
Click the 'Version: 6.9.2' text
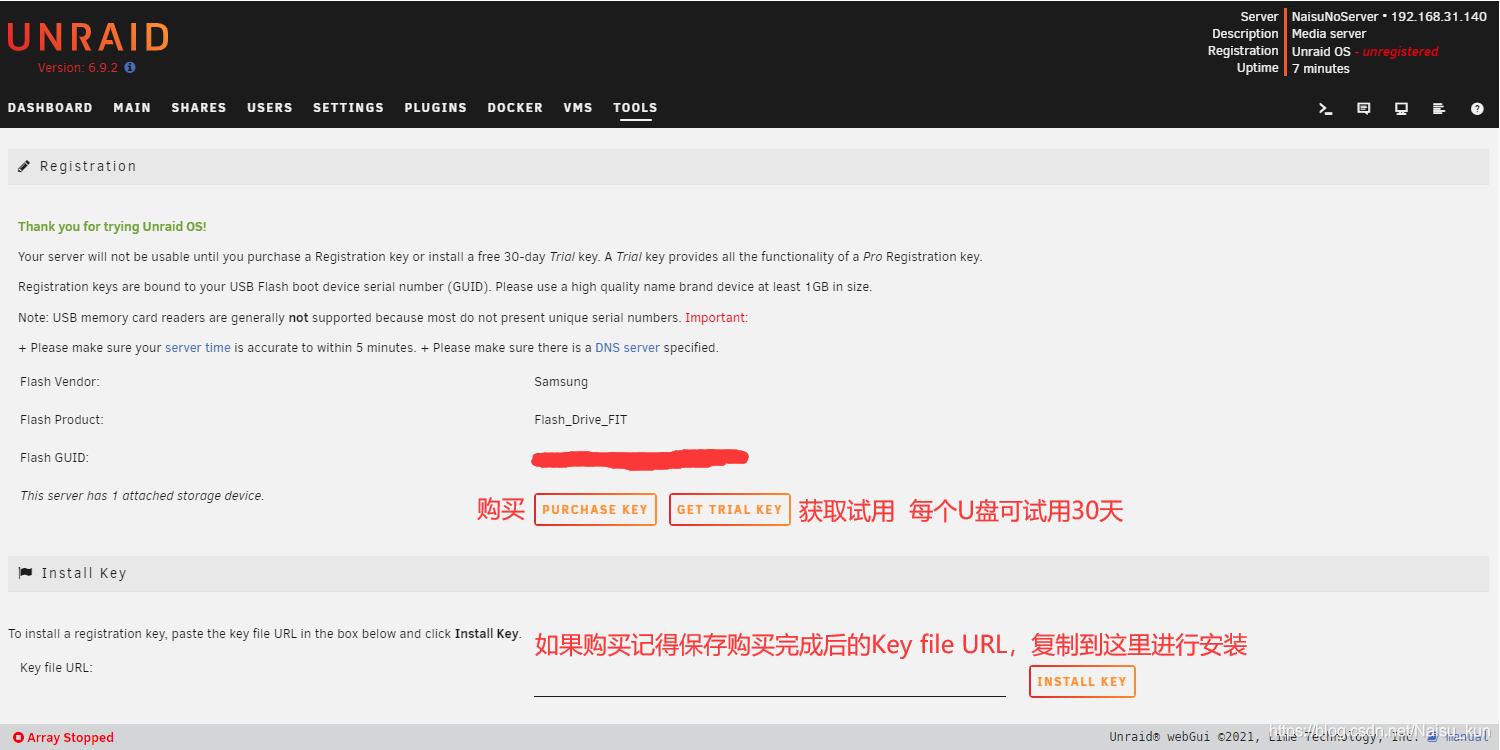78,68
